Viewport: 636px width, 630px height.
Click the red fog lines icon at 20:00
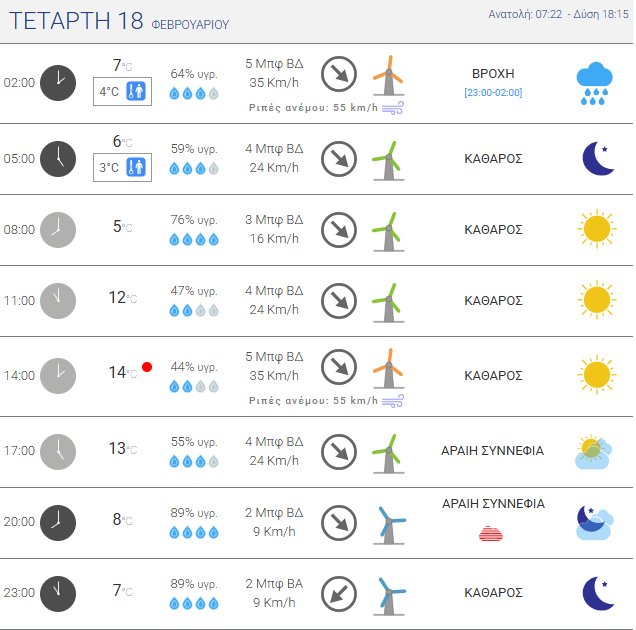[493, 533]
